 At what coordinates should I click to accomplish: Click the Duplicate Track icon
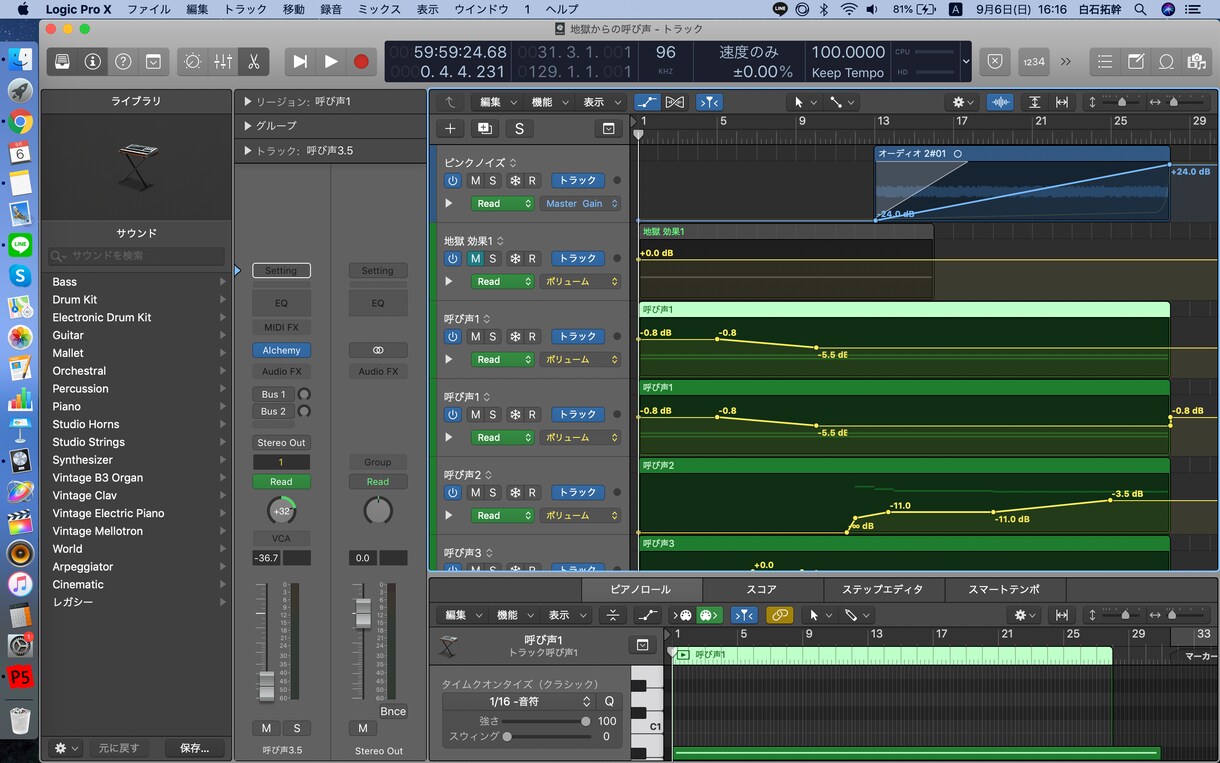tap(485, 128)
